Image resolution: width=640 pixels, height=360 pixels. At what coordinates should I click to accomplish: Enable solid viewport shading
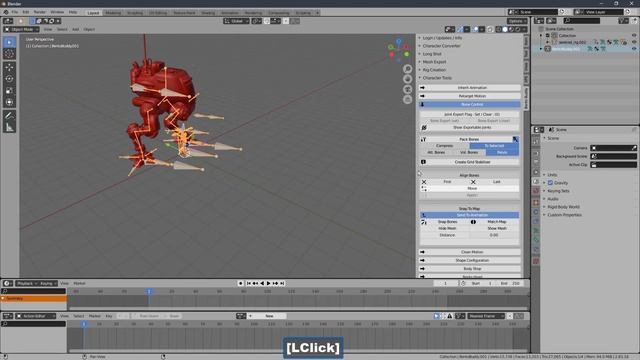pos(505,29)
